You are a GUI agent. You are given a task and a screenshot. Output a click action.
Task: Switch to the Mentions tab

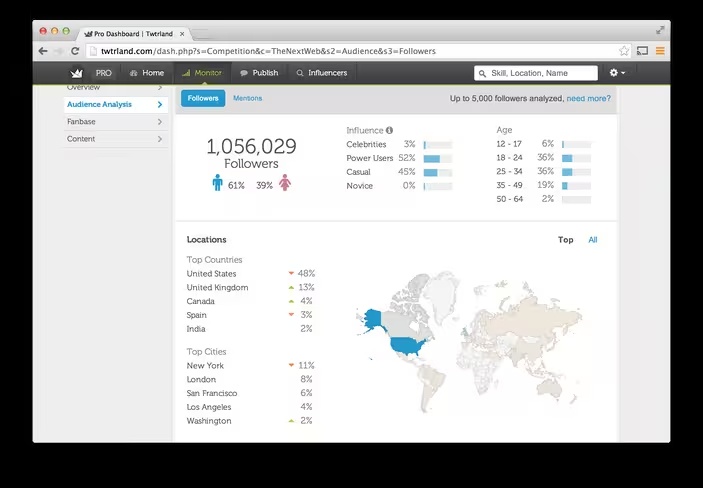point(247,98)
